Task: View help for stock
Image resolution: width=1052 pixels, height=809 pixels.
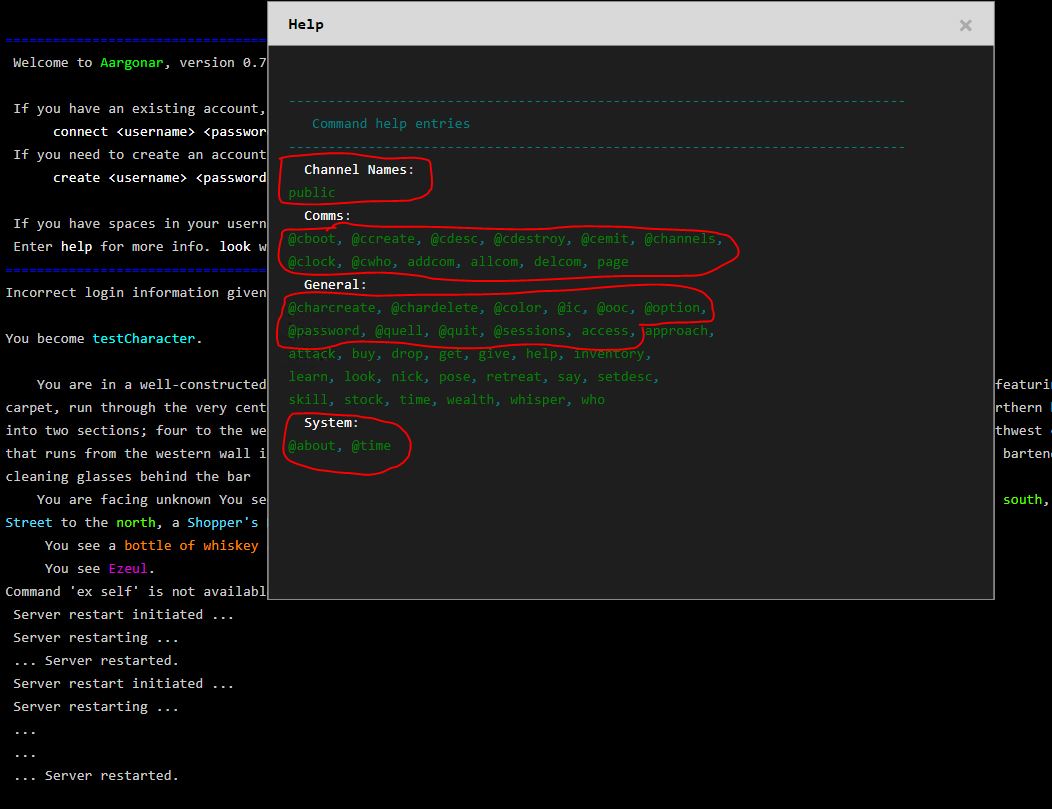Action: (x=363, y=400)
